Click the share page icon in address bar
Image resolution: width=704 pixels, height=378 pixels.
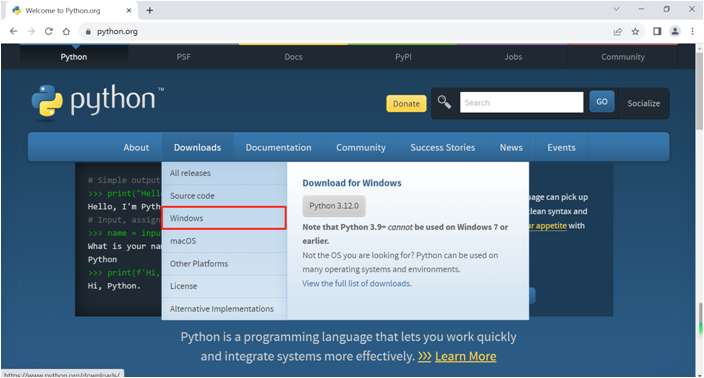(618, 31)
